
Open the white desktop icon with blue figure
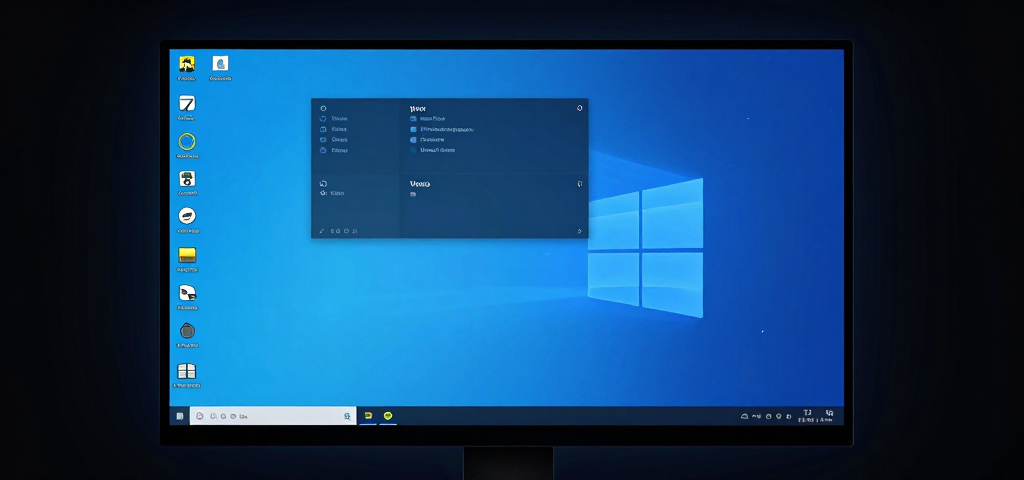pyautogui.click(x=221, y=64)
